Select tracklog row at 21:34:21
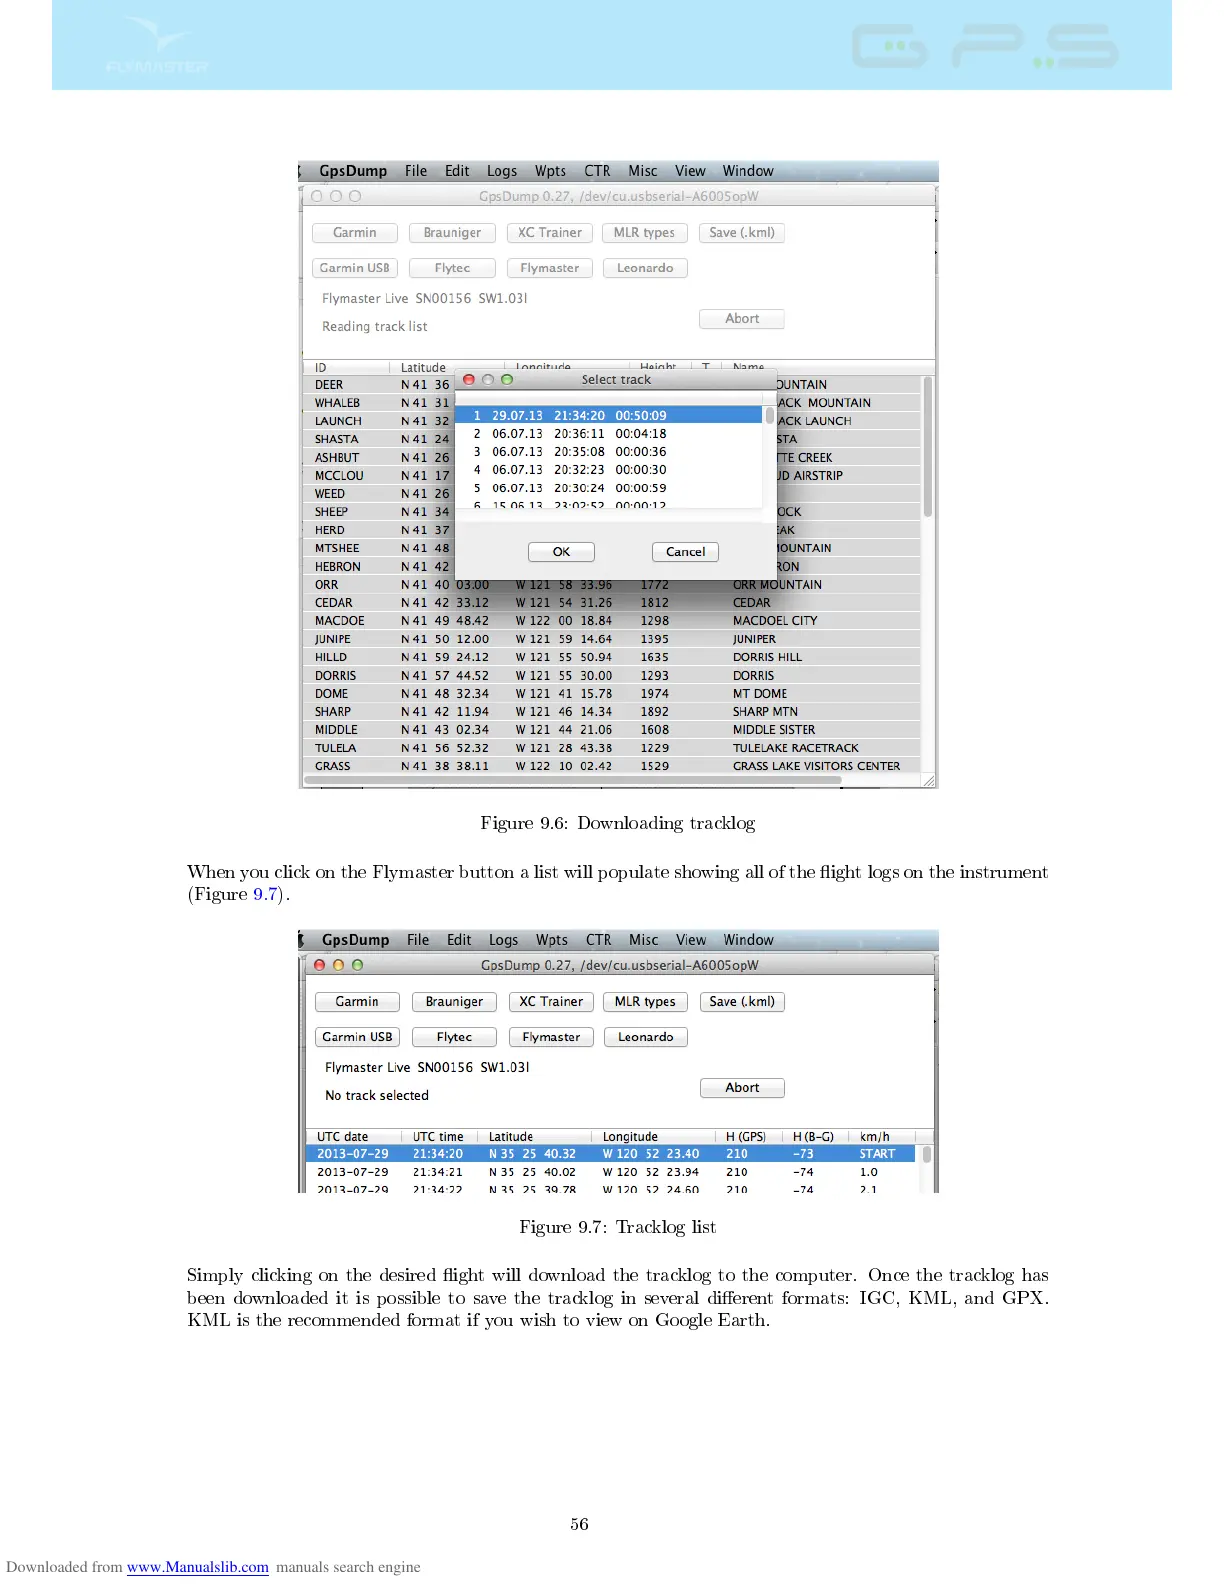The image size is (1224, 1584). [x=610, y=1172]
